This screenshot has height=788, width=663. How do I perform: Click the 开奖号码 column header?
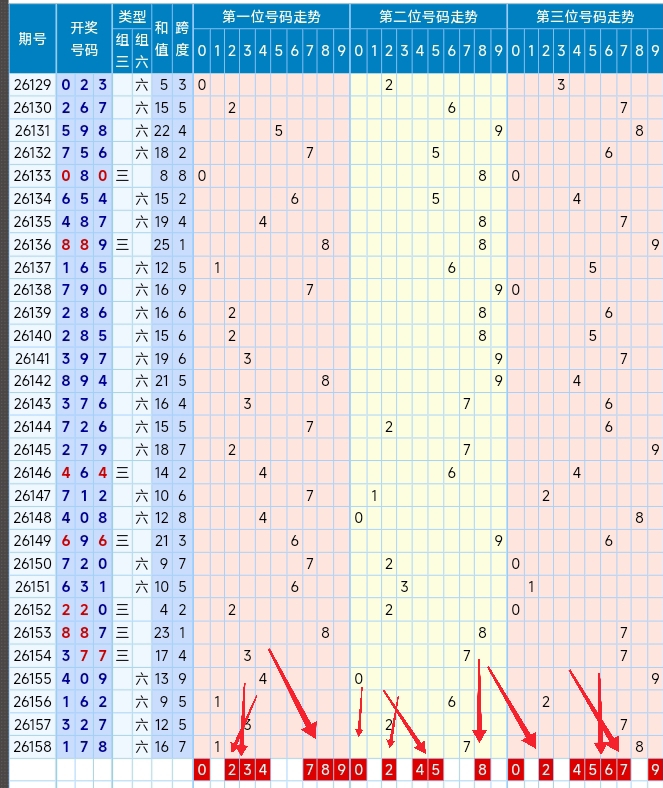84,39
